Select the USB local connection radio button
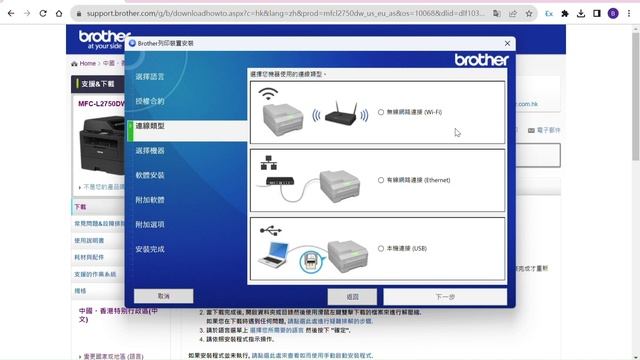Screen dimensions: 640x360 381,248
